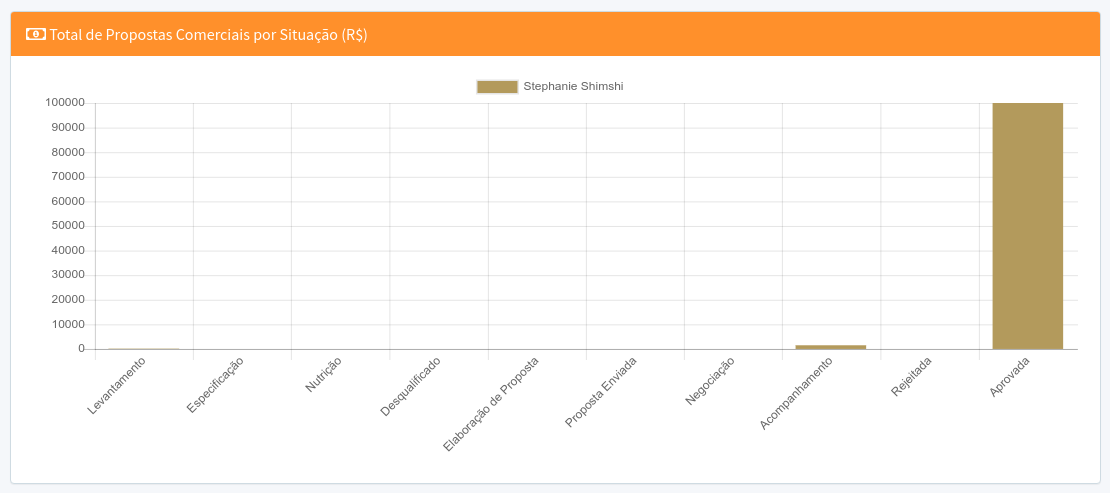Screen dimensions: 1110x493
Task: Click the tiny Levantamento bar
Action: click(x=143, y=349)
